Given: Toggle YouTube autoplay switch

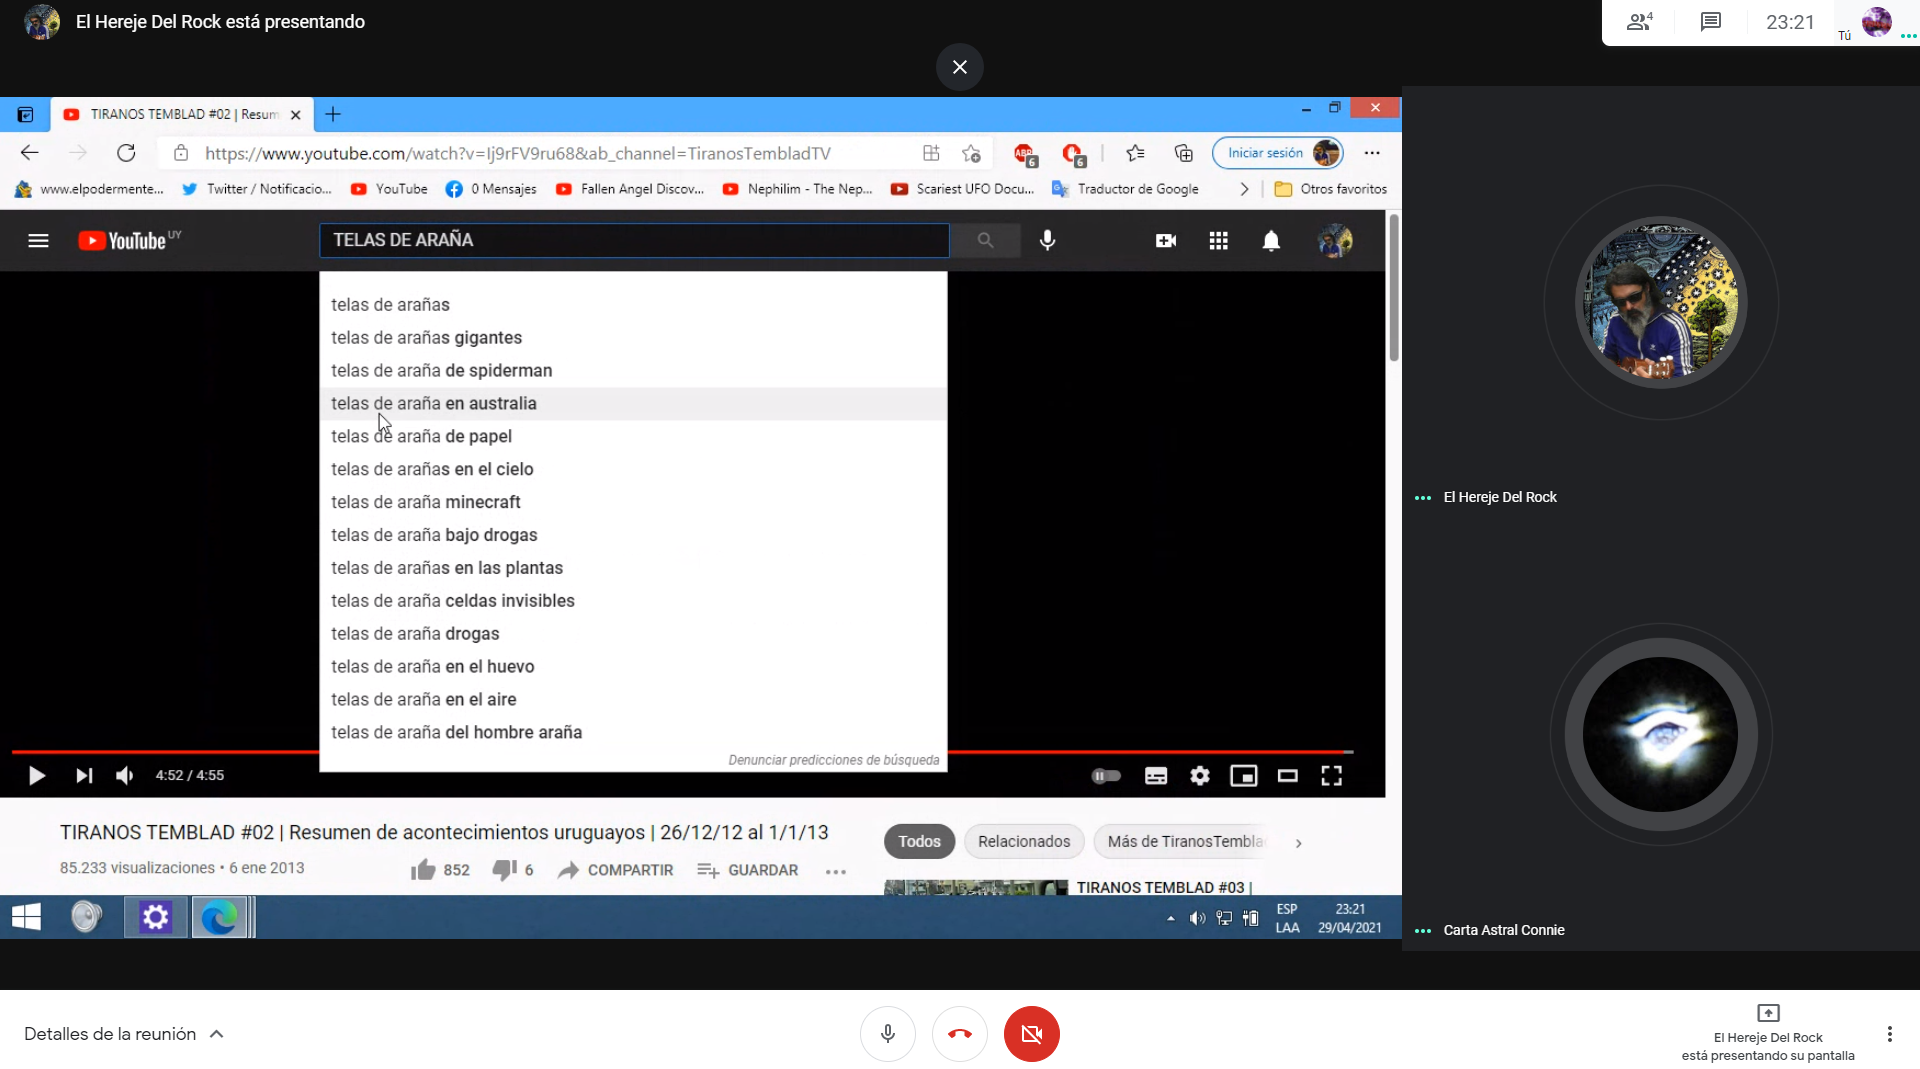Looking at the screenshot, I should pyautogui.click(x=1106, y=776).
